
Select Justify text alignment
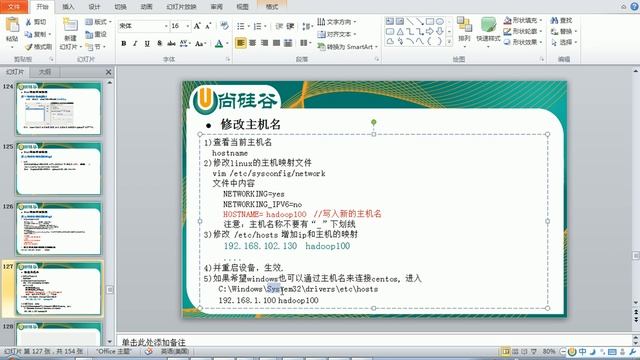pyautogui.click(x=276, y=43)
